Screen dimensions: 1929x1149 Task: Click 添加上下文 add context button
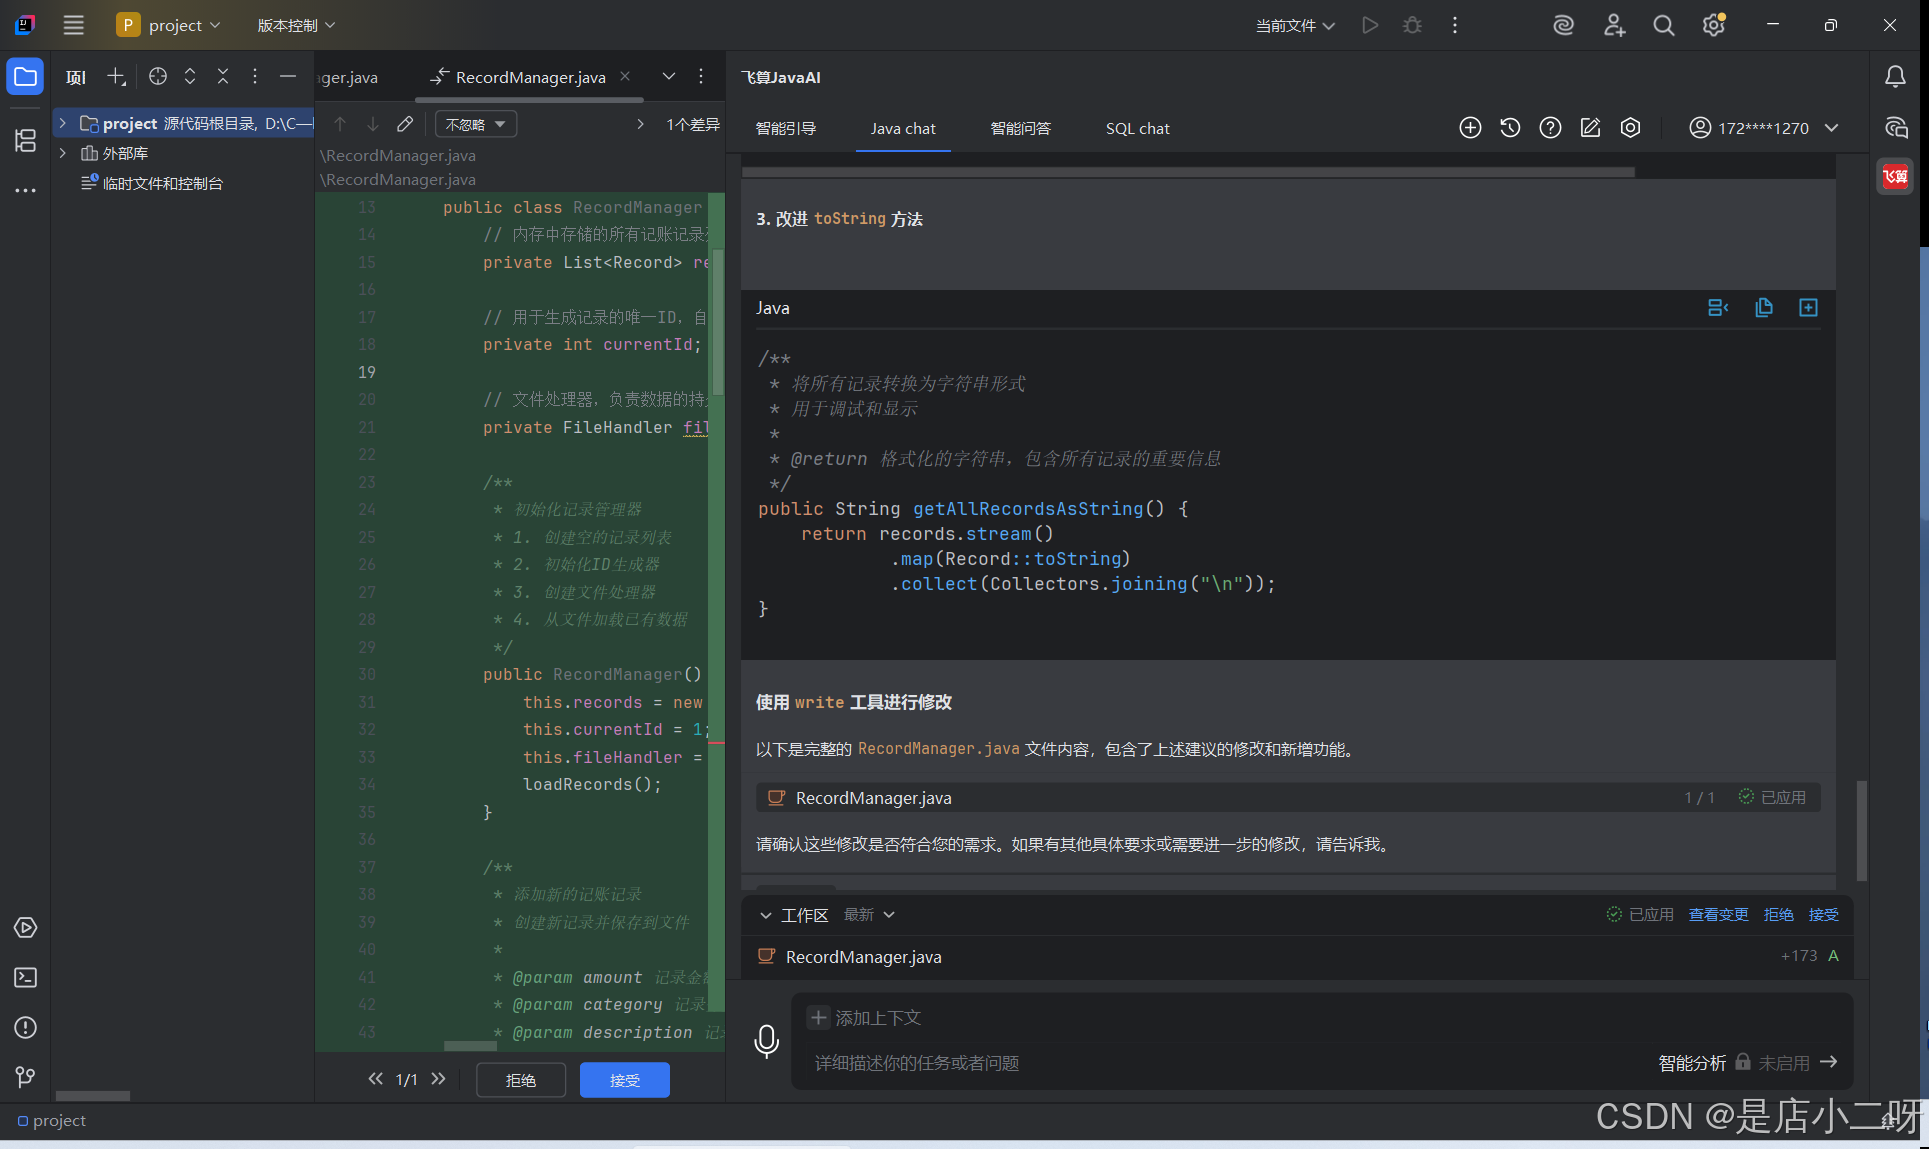(865, 1018)
